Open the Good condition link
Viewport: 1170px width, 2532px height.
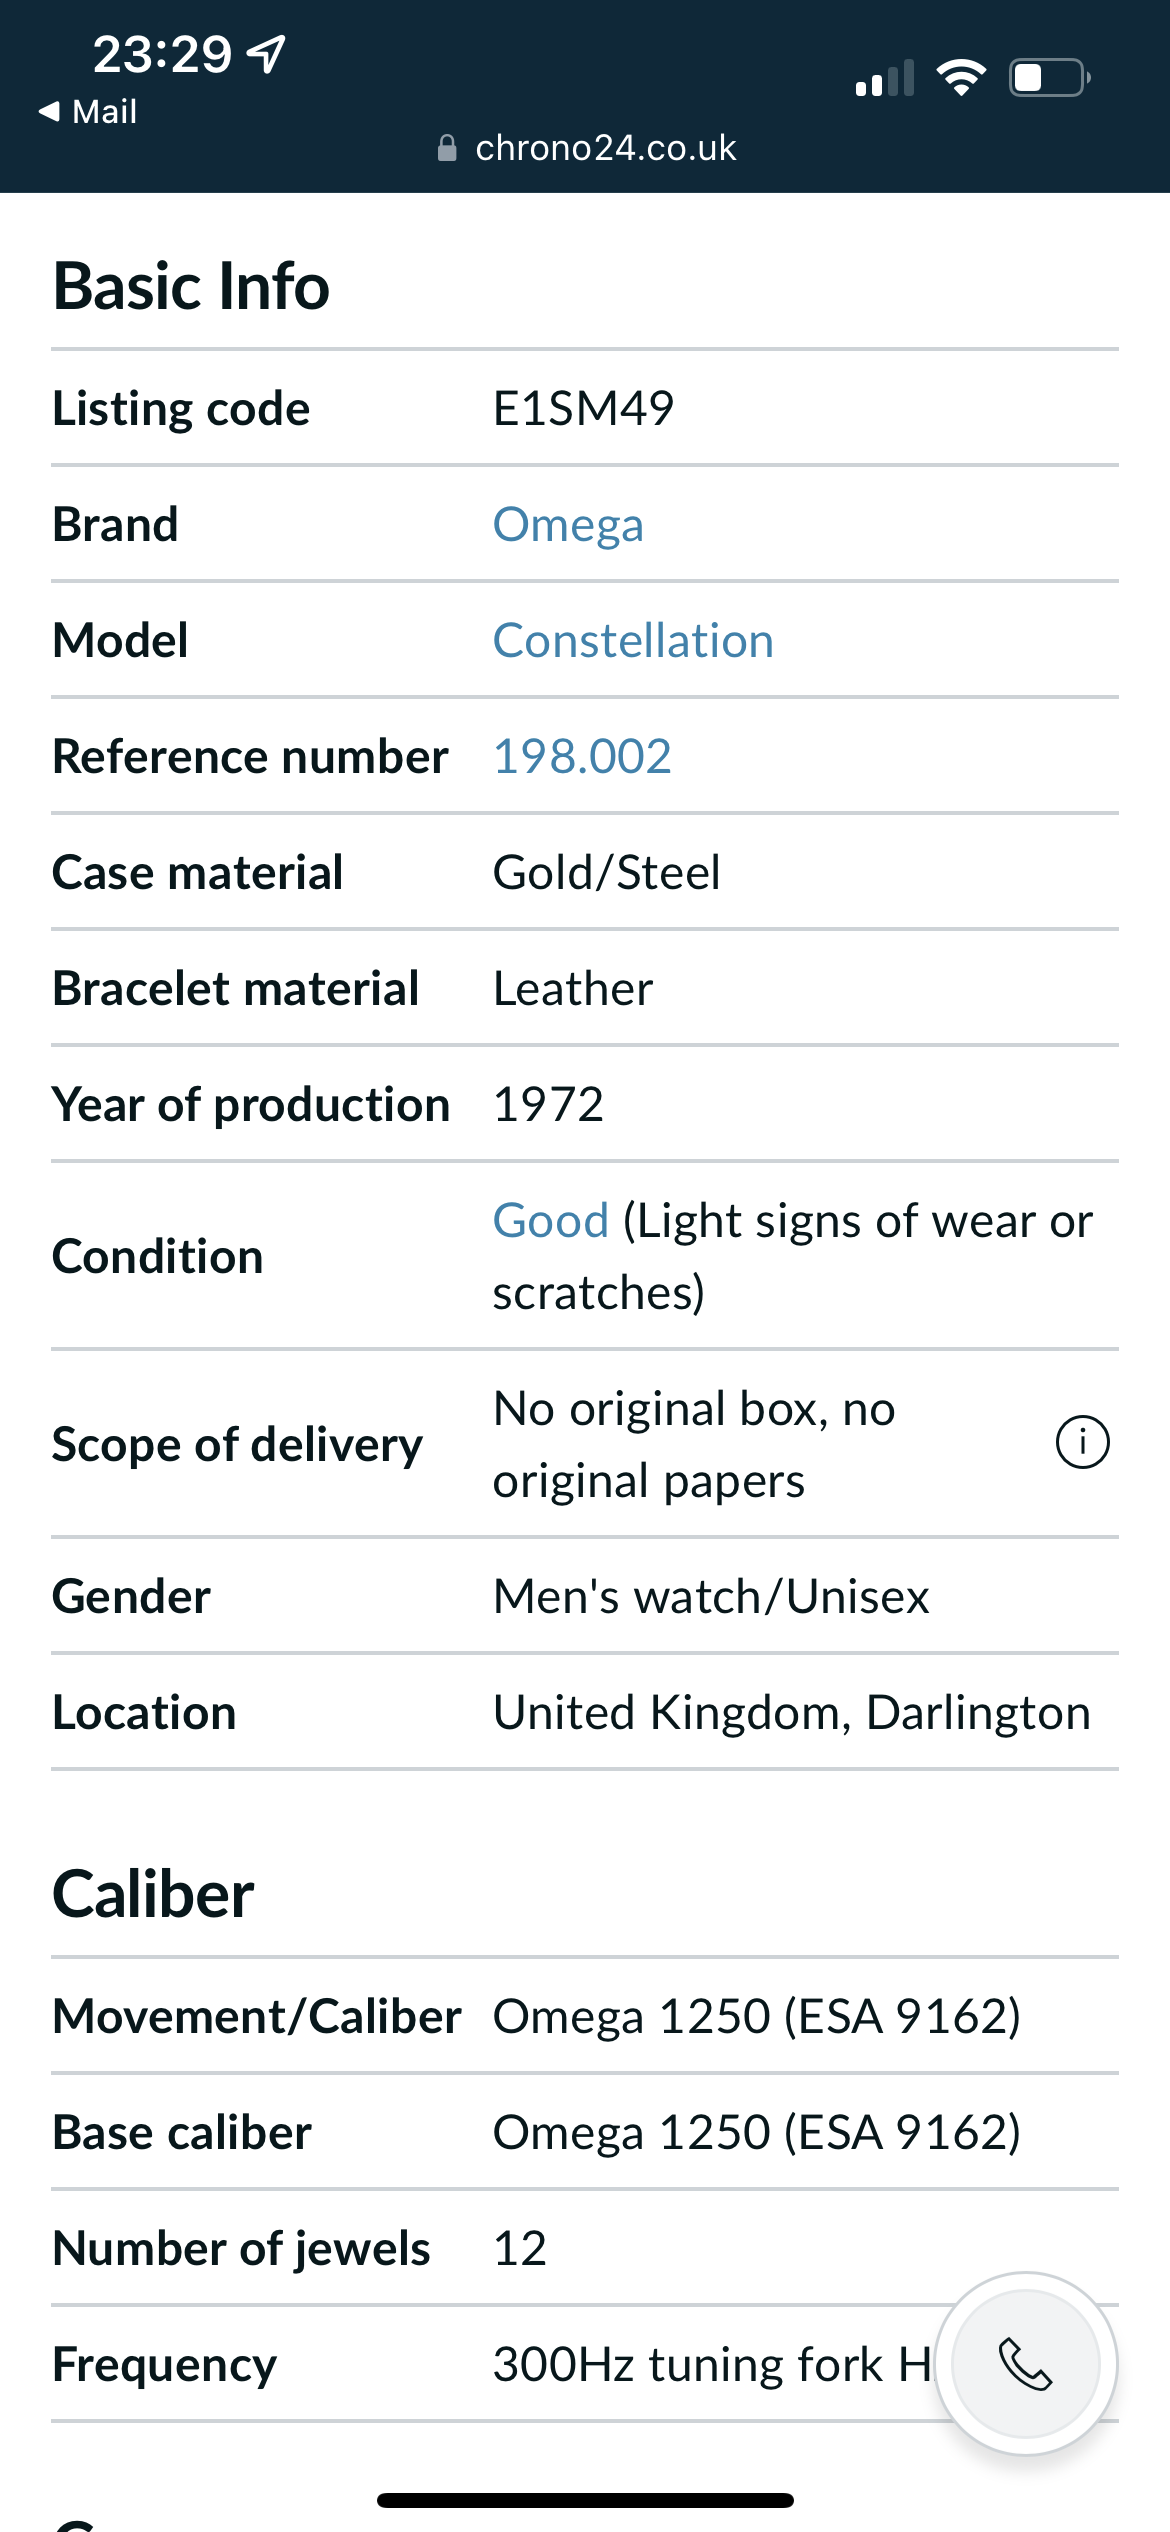coord(551,1220)
